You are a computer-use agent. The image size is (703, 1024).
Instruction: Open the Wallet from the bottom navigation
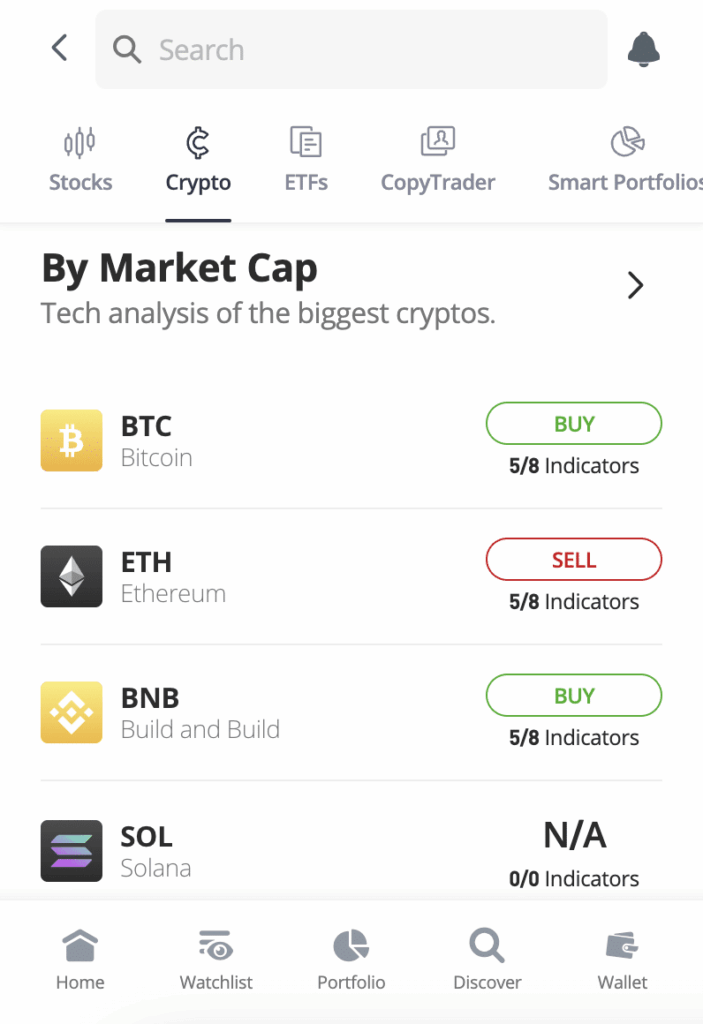pyautogui.click(x=622, y=957)
